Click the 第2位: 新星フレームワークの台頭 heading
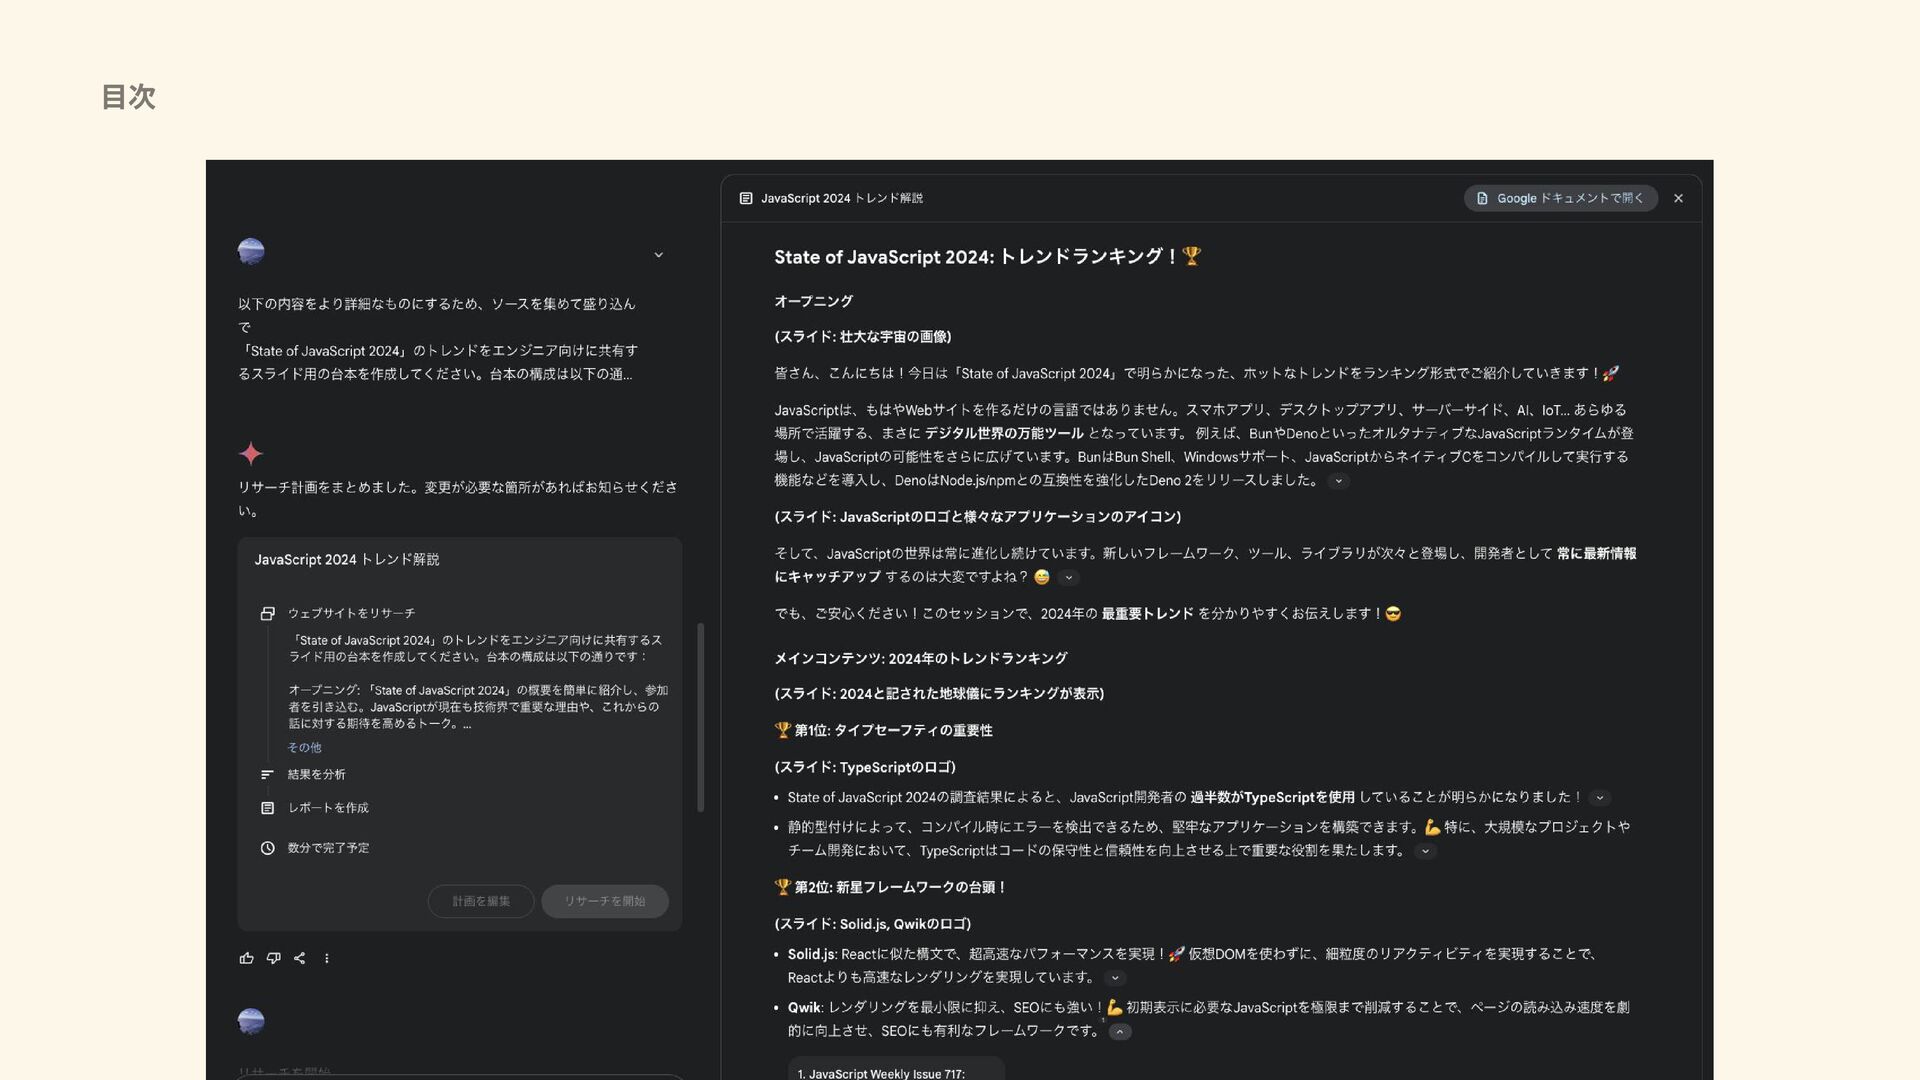The image size is (1920, 1080). 890,887
